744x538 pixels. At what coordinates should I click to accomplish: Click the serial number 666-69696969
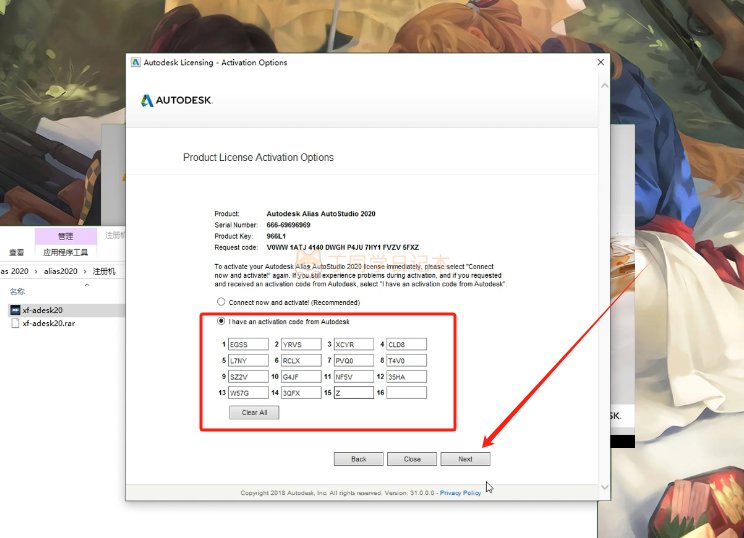[x=288, y=225]
